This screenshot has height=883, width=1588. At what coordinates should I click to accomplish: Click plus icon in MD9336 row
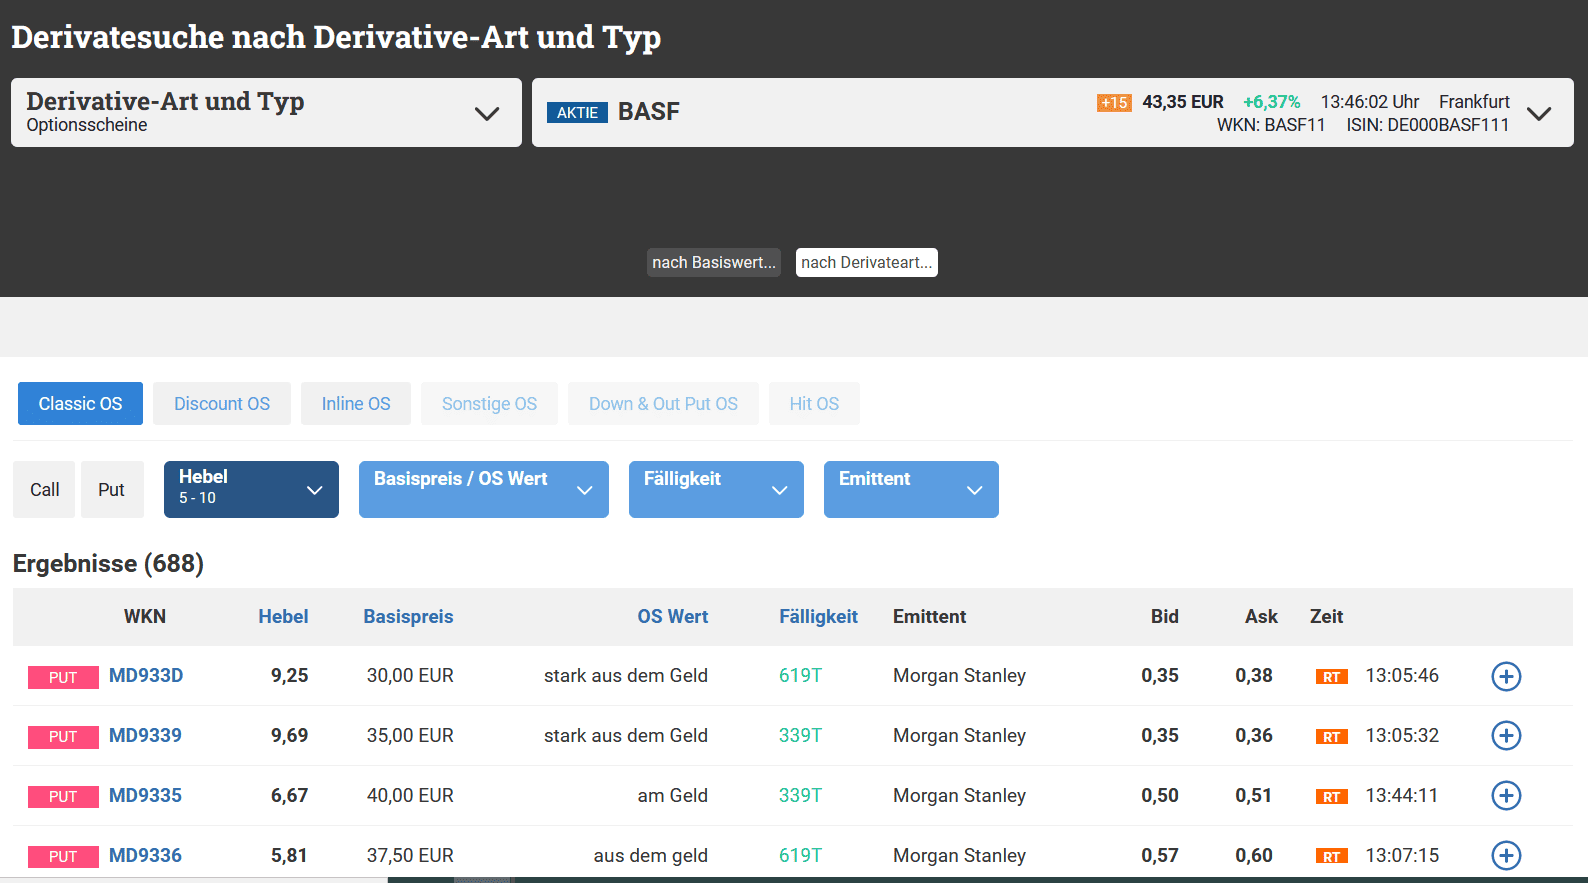tap(1505, 856)
